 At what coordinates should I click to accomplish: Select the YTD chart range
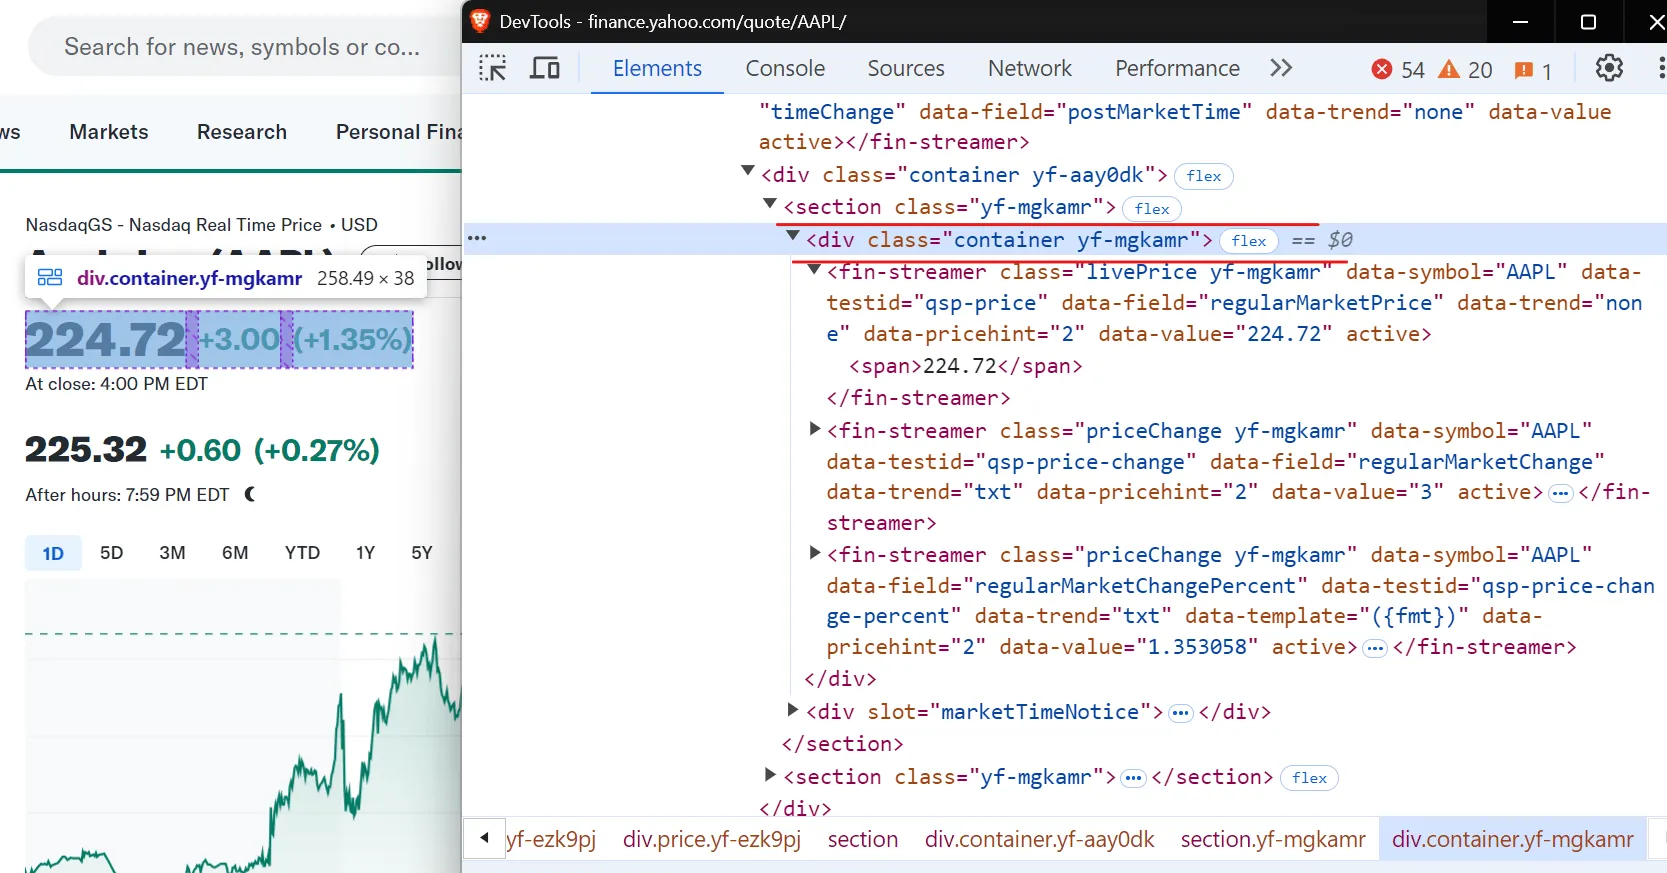[302, 553]
